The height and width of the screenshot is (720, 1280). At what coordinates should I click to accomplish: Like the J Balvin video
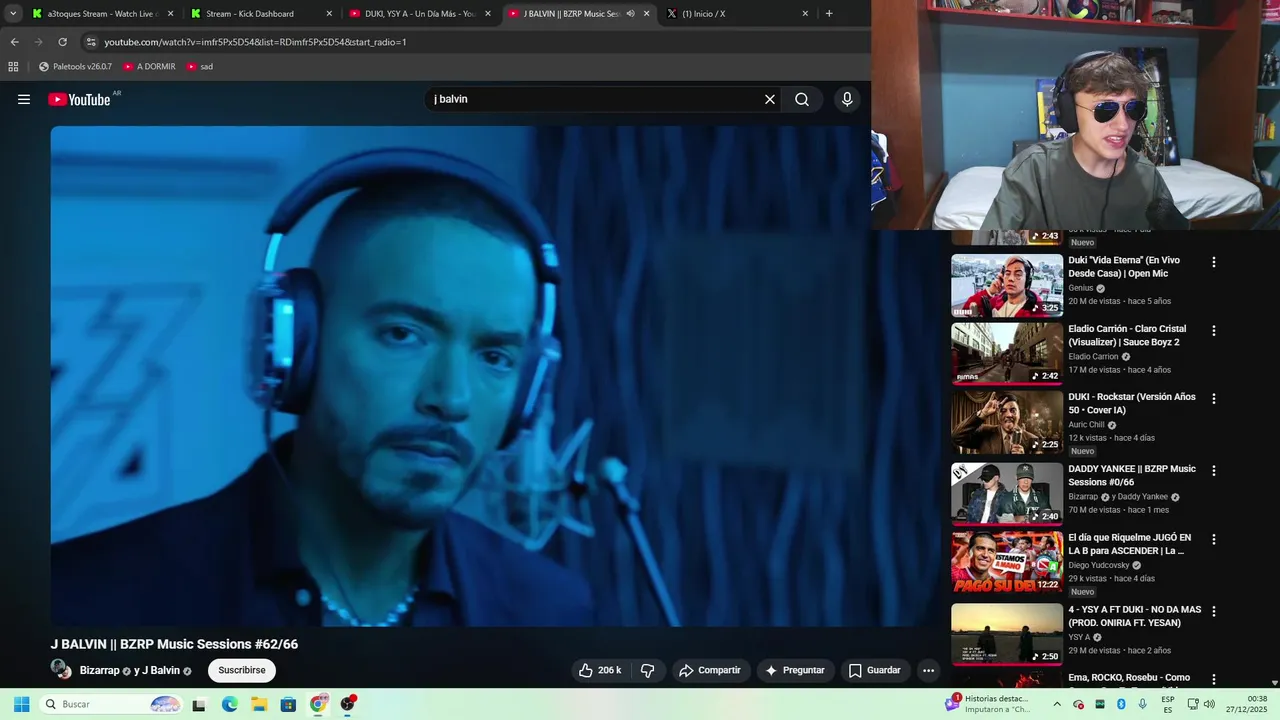point(599,670)
